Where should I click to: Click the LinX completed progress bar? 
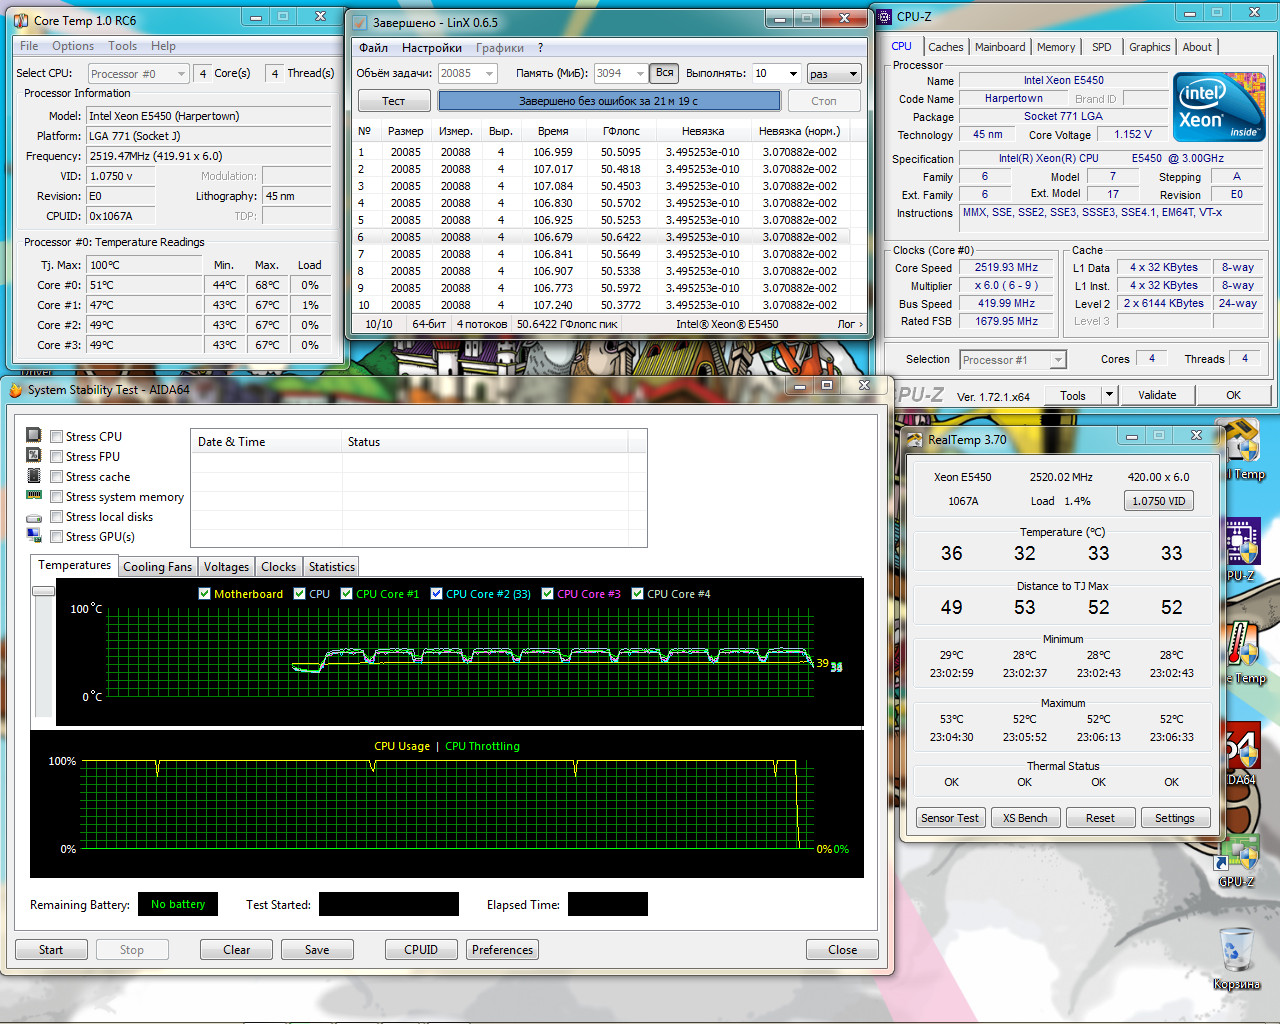tap(609, 101)
